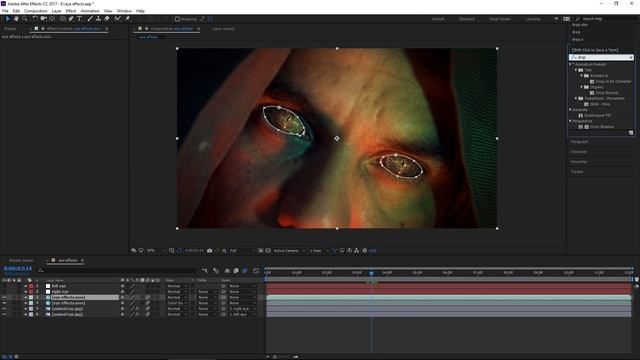Toggle visibility eye of layer 3 eye effects
Image resolution: width=640 pixels, height=360 pixels.
coord(4,298)
